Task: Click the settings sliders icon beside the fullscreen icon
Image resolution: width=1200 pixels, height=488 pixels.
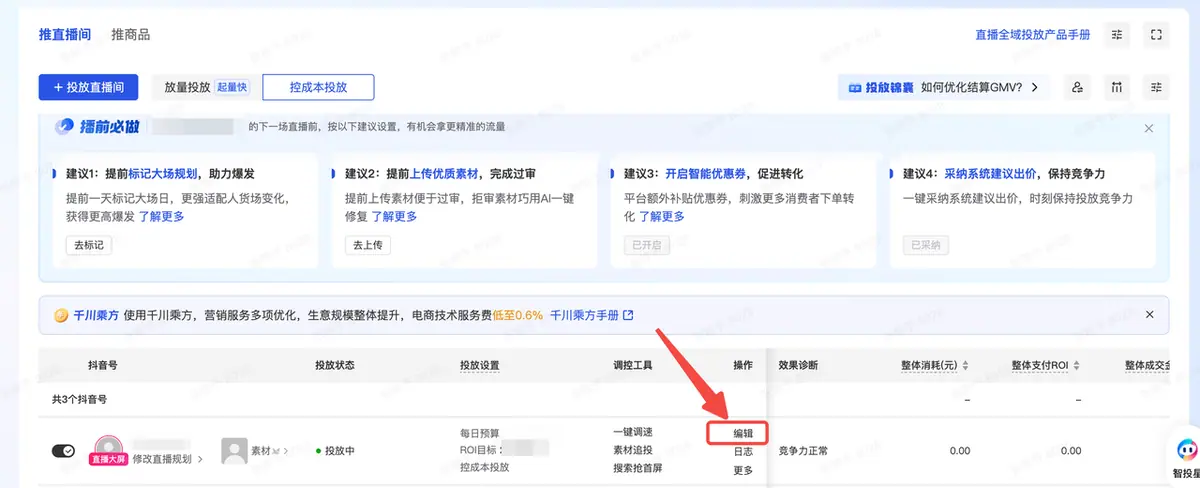Action: (x=1117, y=35)
